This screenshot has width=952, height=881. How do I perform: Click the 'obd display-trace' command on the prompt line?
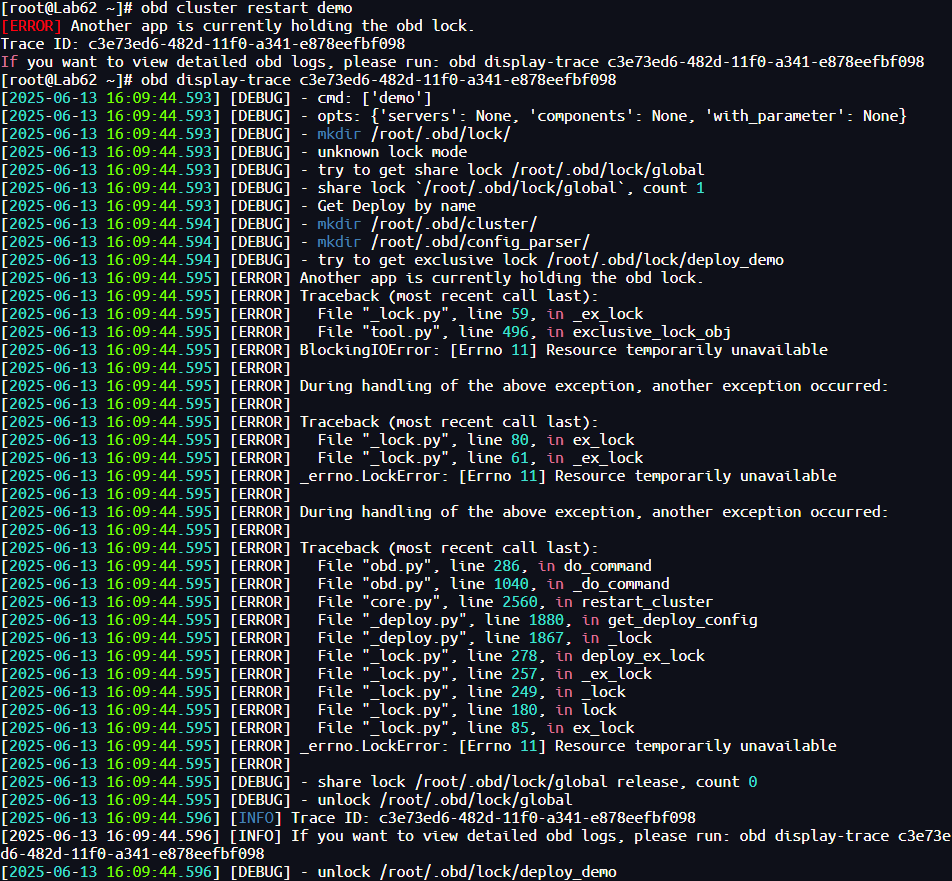coord(378,80)
